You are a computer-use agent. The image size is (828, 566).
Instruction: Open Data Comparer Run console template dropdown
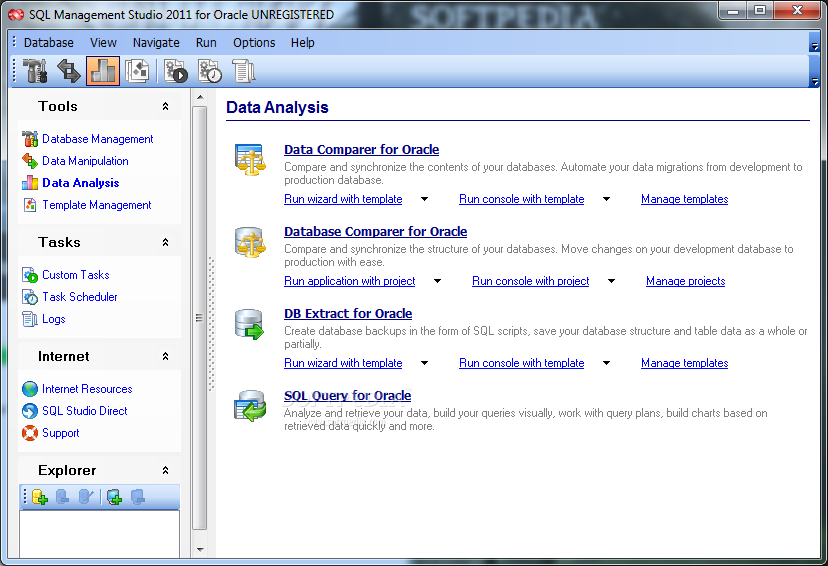click(606, 199)
